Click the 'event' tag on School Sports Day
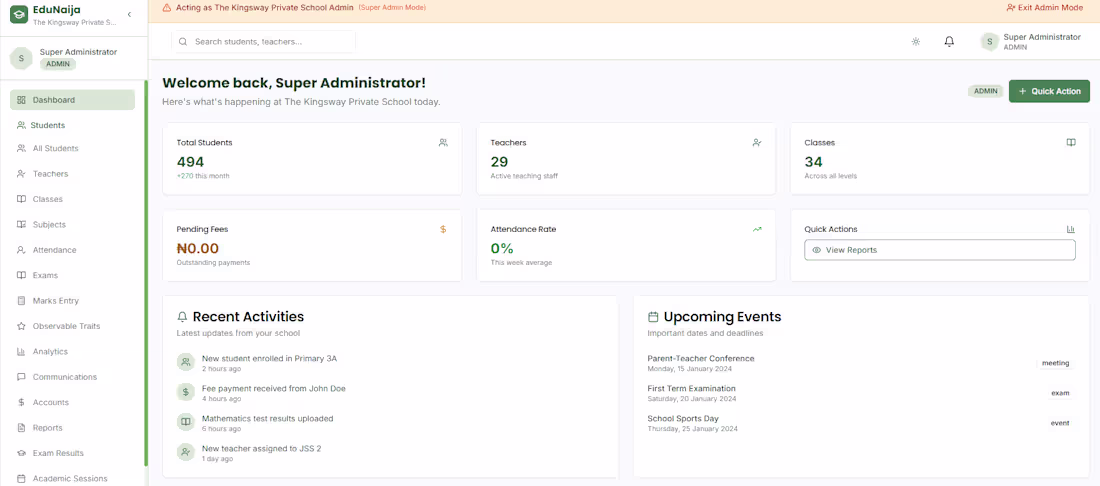 [1060, 424]
